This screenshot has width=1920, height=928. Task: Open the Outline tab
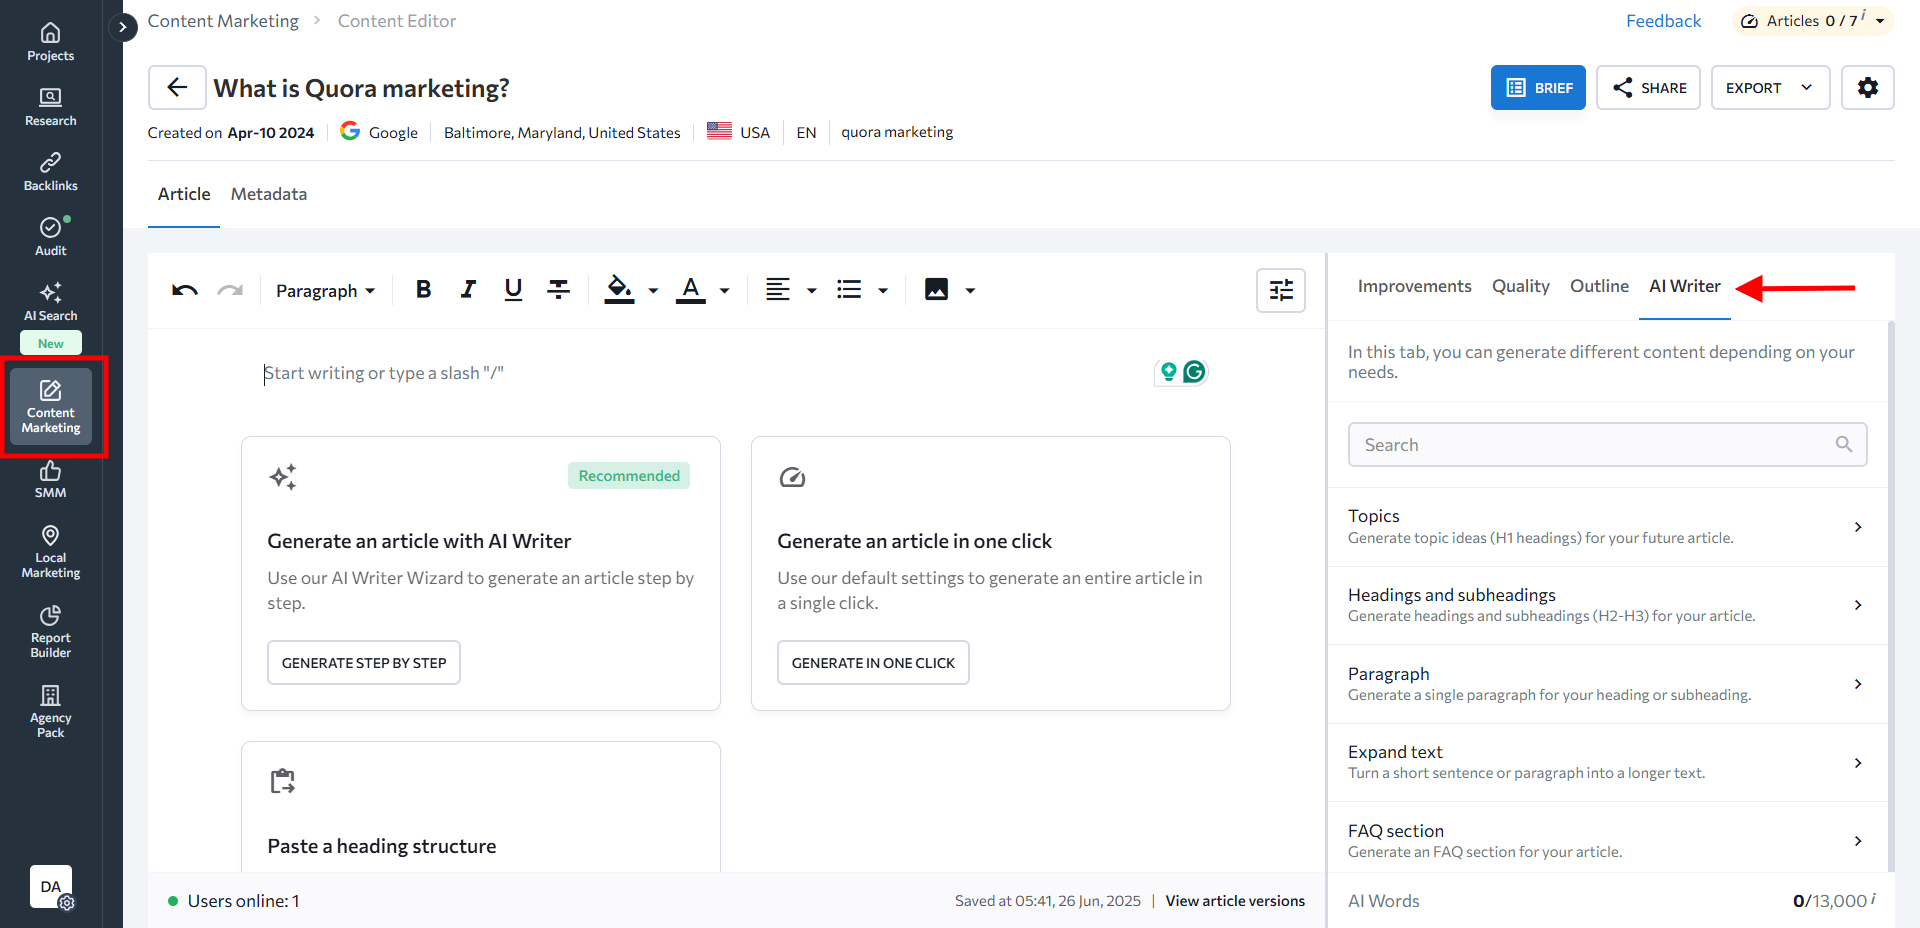pyautogui.click(x=1599, y=286)
